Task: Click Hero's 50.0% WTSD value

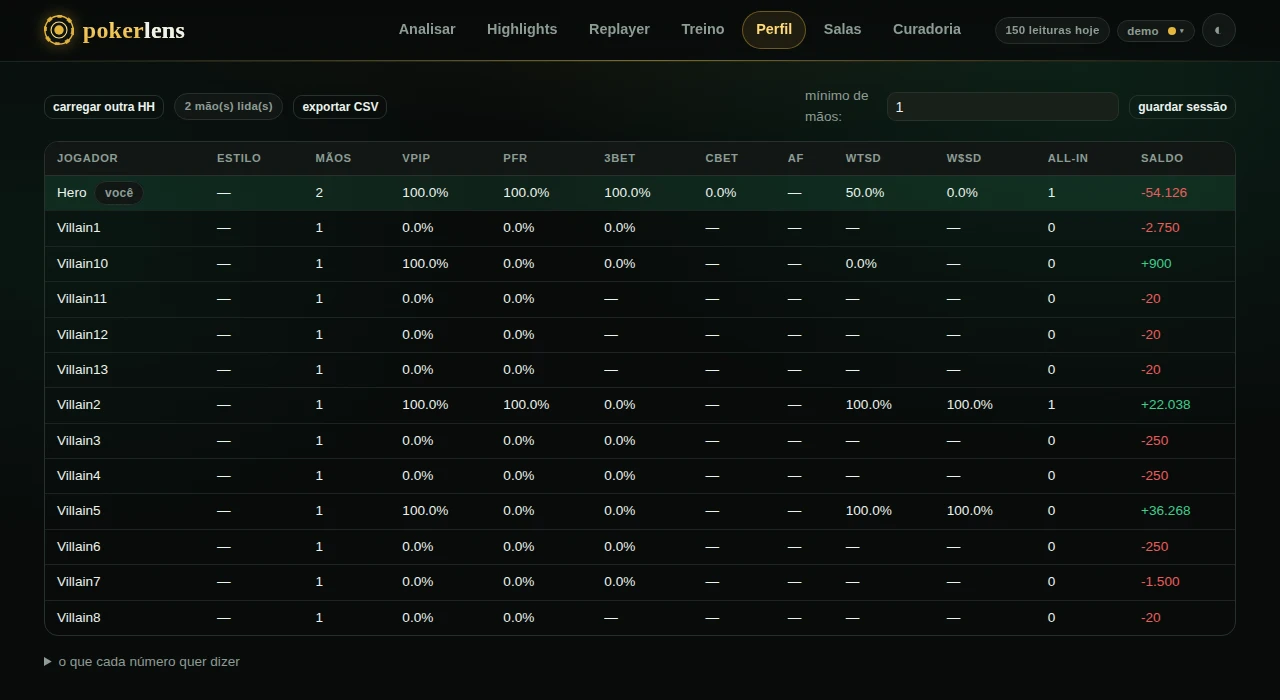Action: pos(865,193)
